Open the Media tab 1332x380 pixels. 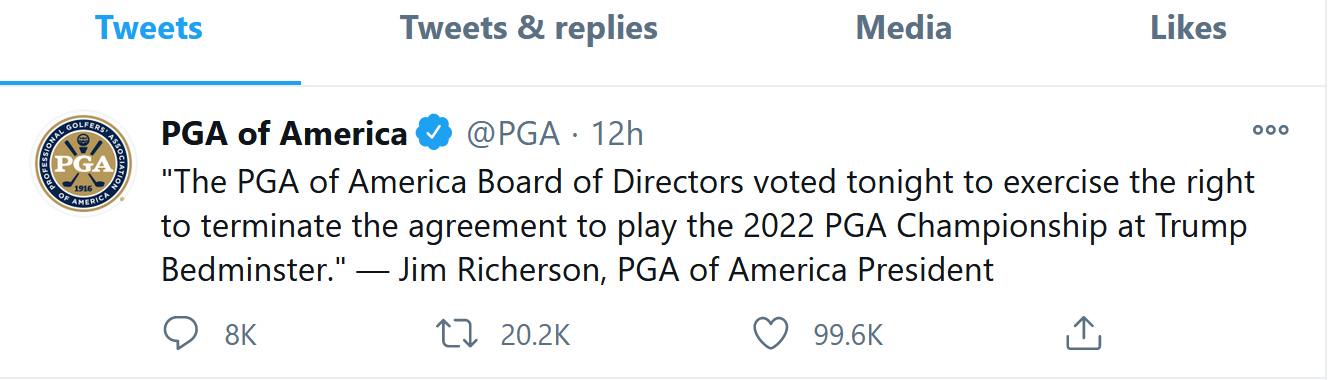[903, 28]
